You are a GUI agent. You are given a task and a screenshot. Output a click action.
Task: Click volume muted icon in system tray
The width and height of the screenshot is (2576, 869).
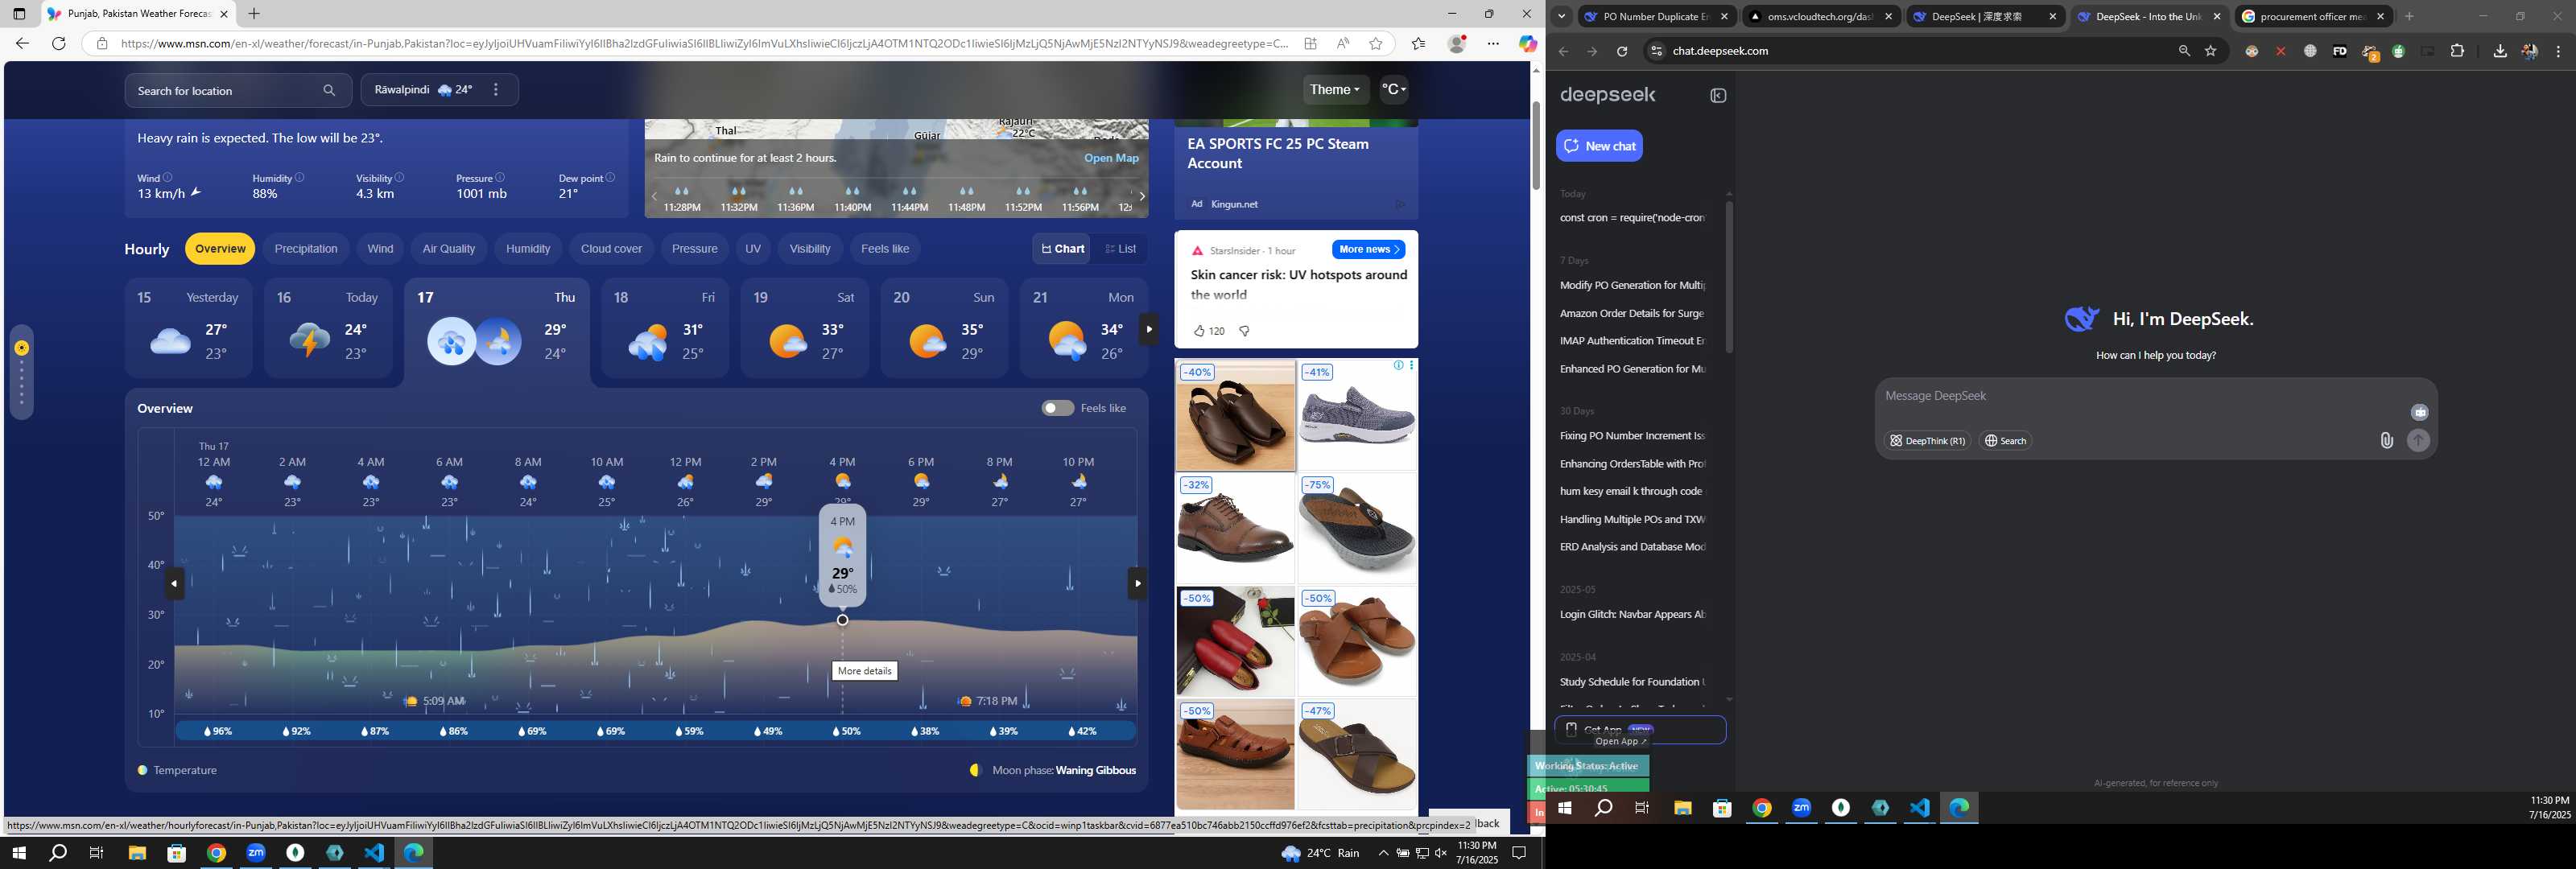point(1440,853)
